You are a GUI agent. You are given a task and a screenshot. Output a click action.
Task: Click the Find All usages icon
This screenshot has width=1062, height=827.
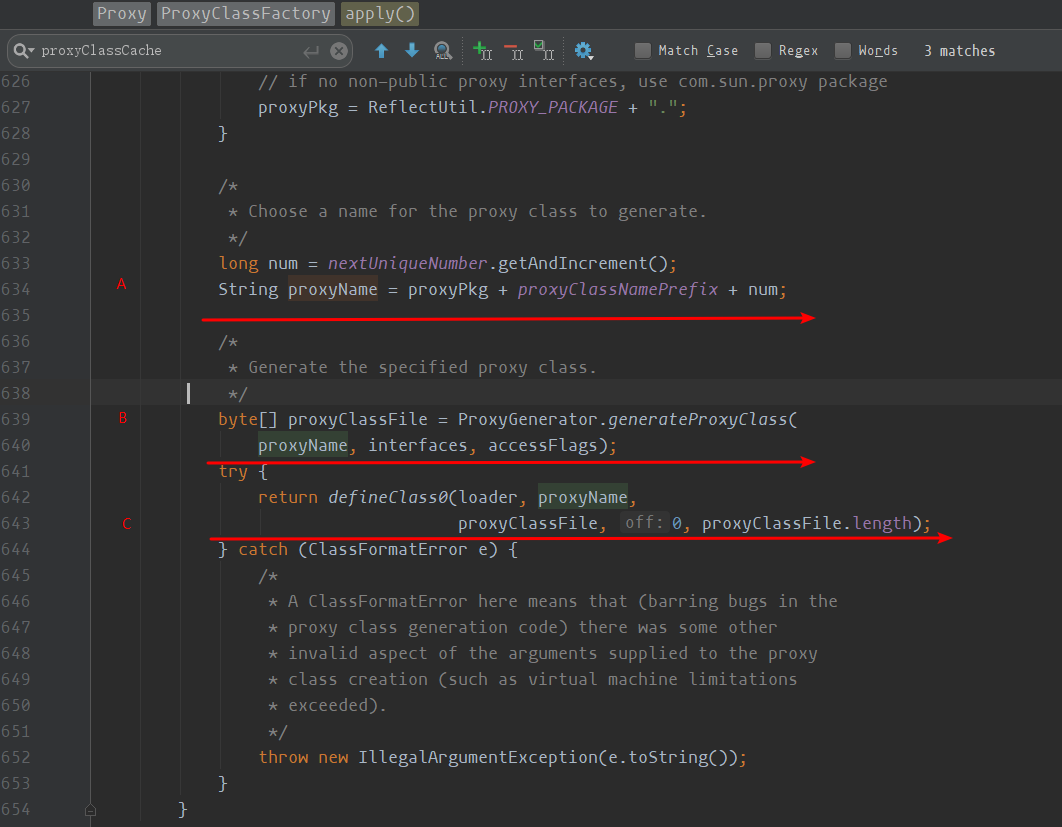(443, 51)
